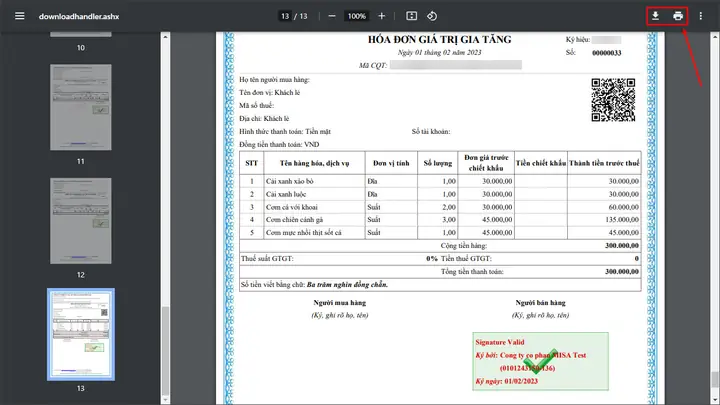Image resolution: width=720 pixels, height=405 pixels.
Task: Click the 'Tiền chiết khấu' column header
Action: pos(541,163)
